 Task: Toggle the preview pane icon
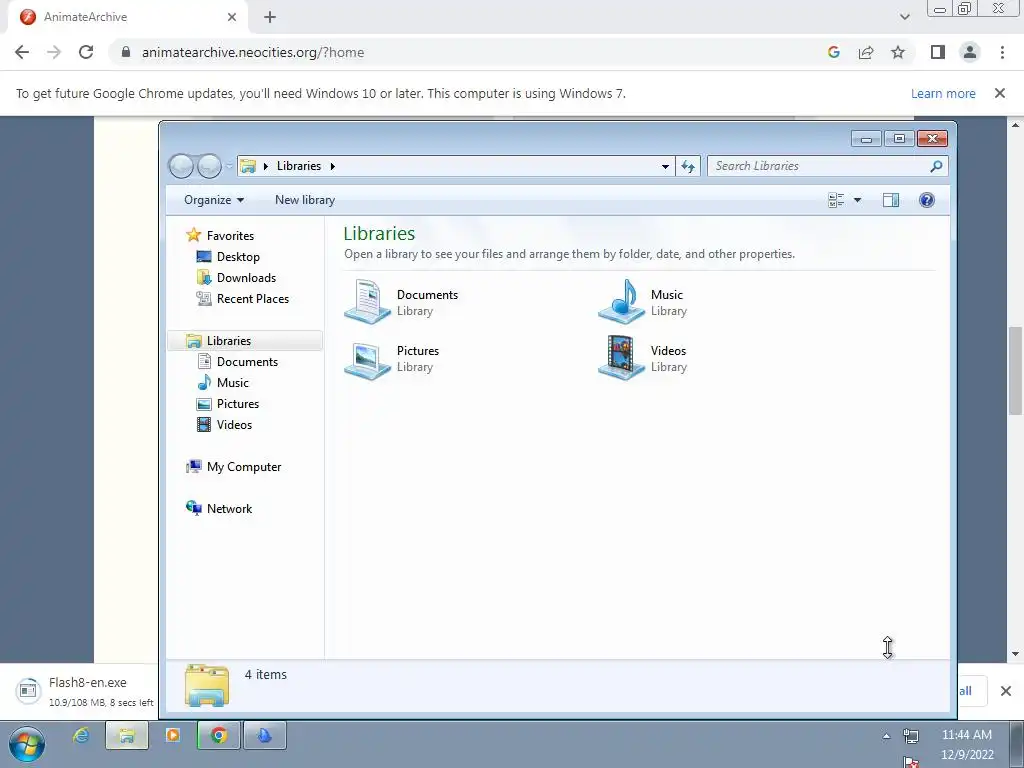[x=891, y=200]
